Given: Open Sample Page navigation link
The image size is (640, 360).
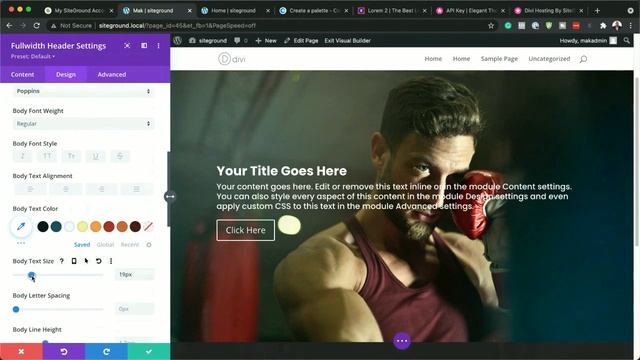Looking at the screenshot, I should click(x=499, y=59).
